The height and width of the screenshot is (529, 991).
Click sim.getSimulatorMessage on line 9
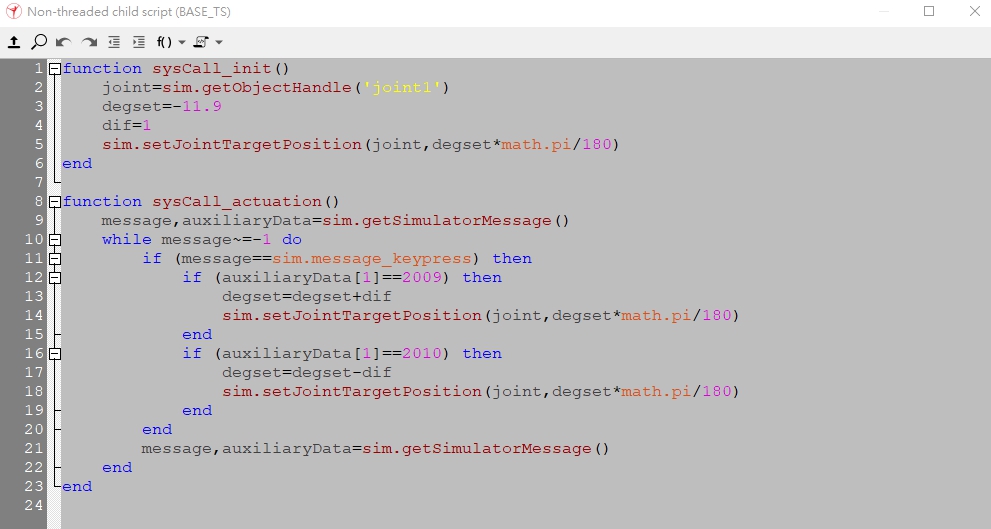[437, 221]
